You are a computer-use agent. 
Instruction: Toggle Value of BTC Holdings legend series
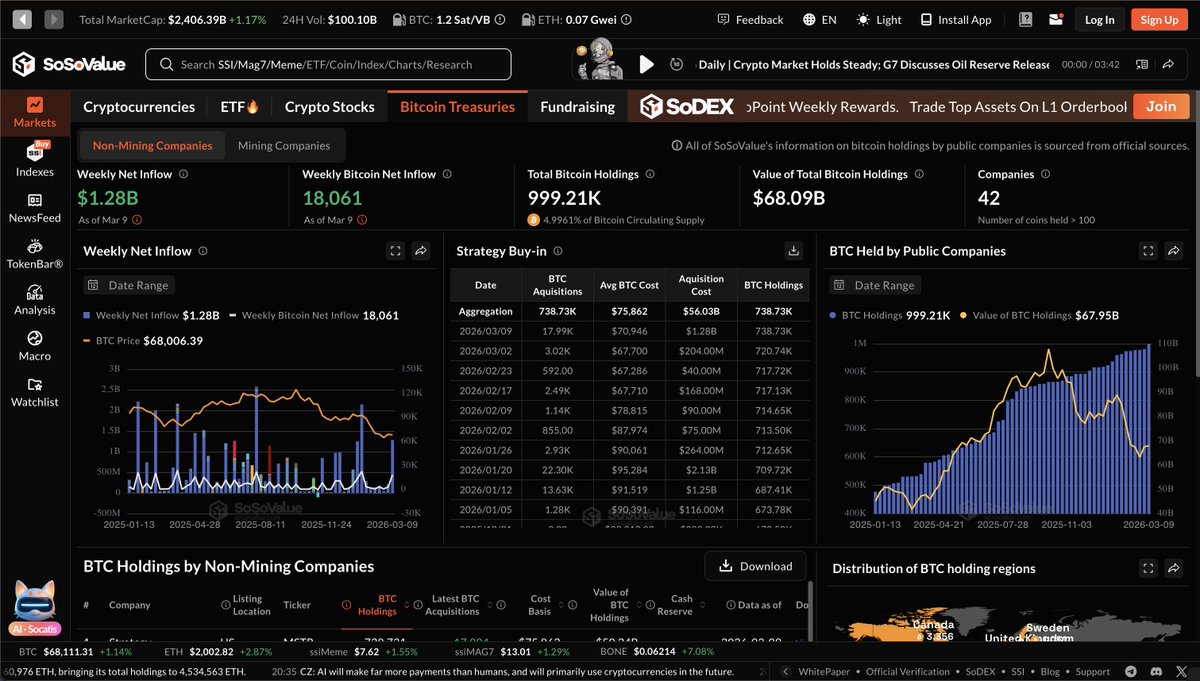coord(1039,315)
